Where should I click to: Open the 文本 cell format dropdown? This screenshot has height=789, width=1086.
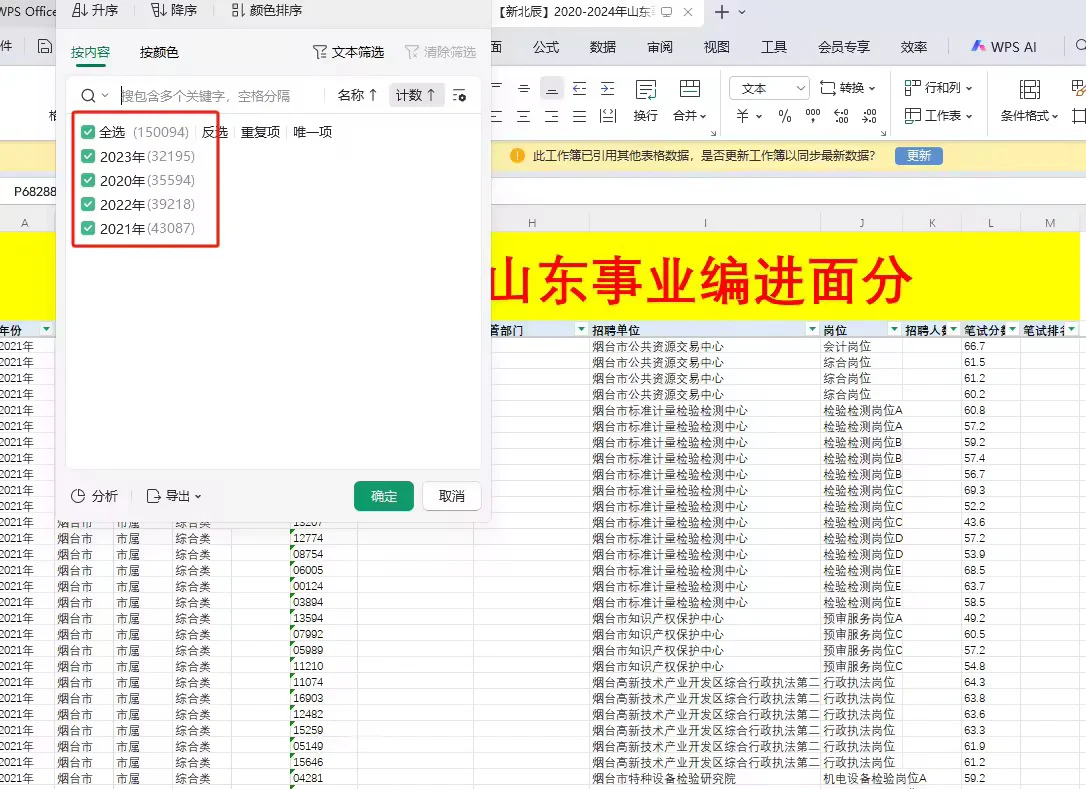pos(768,88)
